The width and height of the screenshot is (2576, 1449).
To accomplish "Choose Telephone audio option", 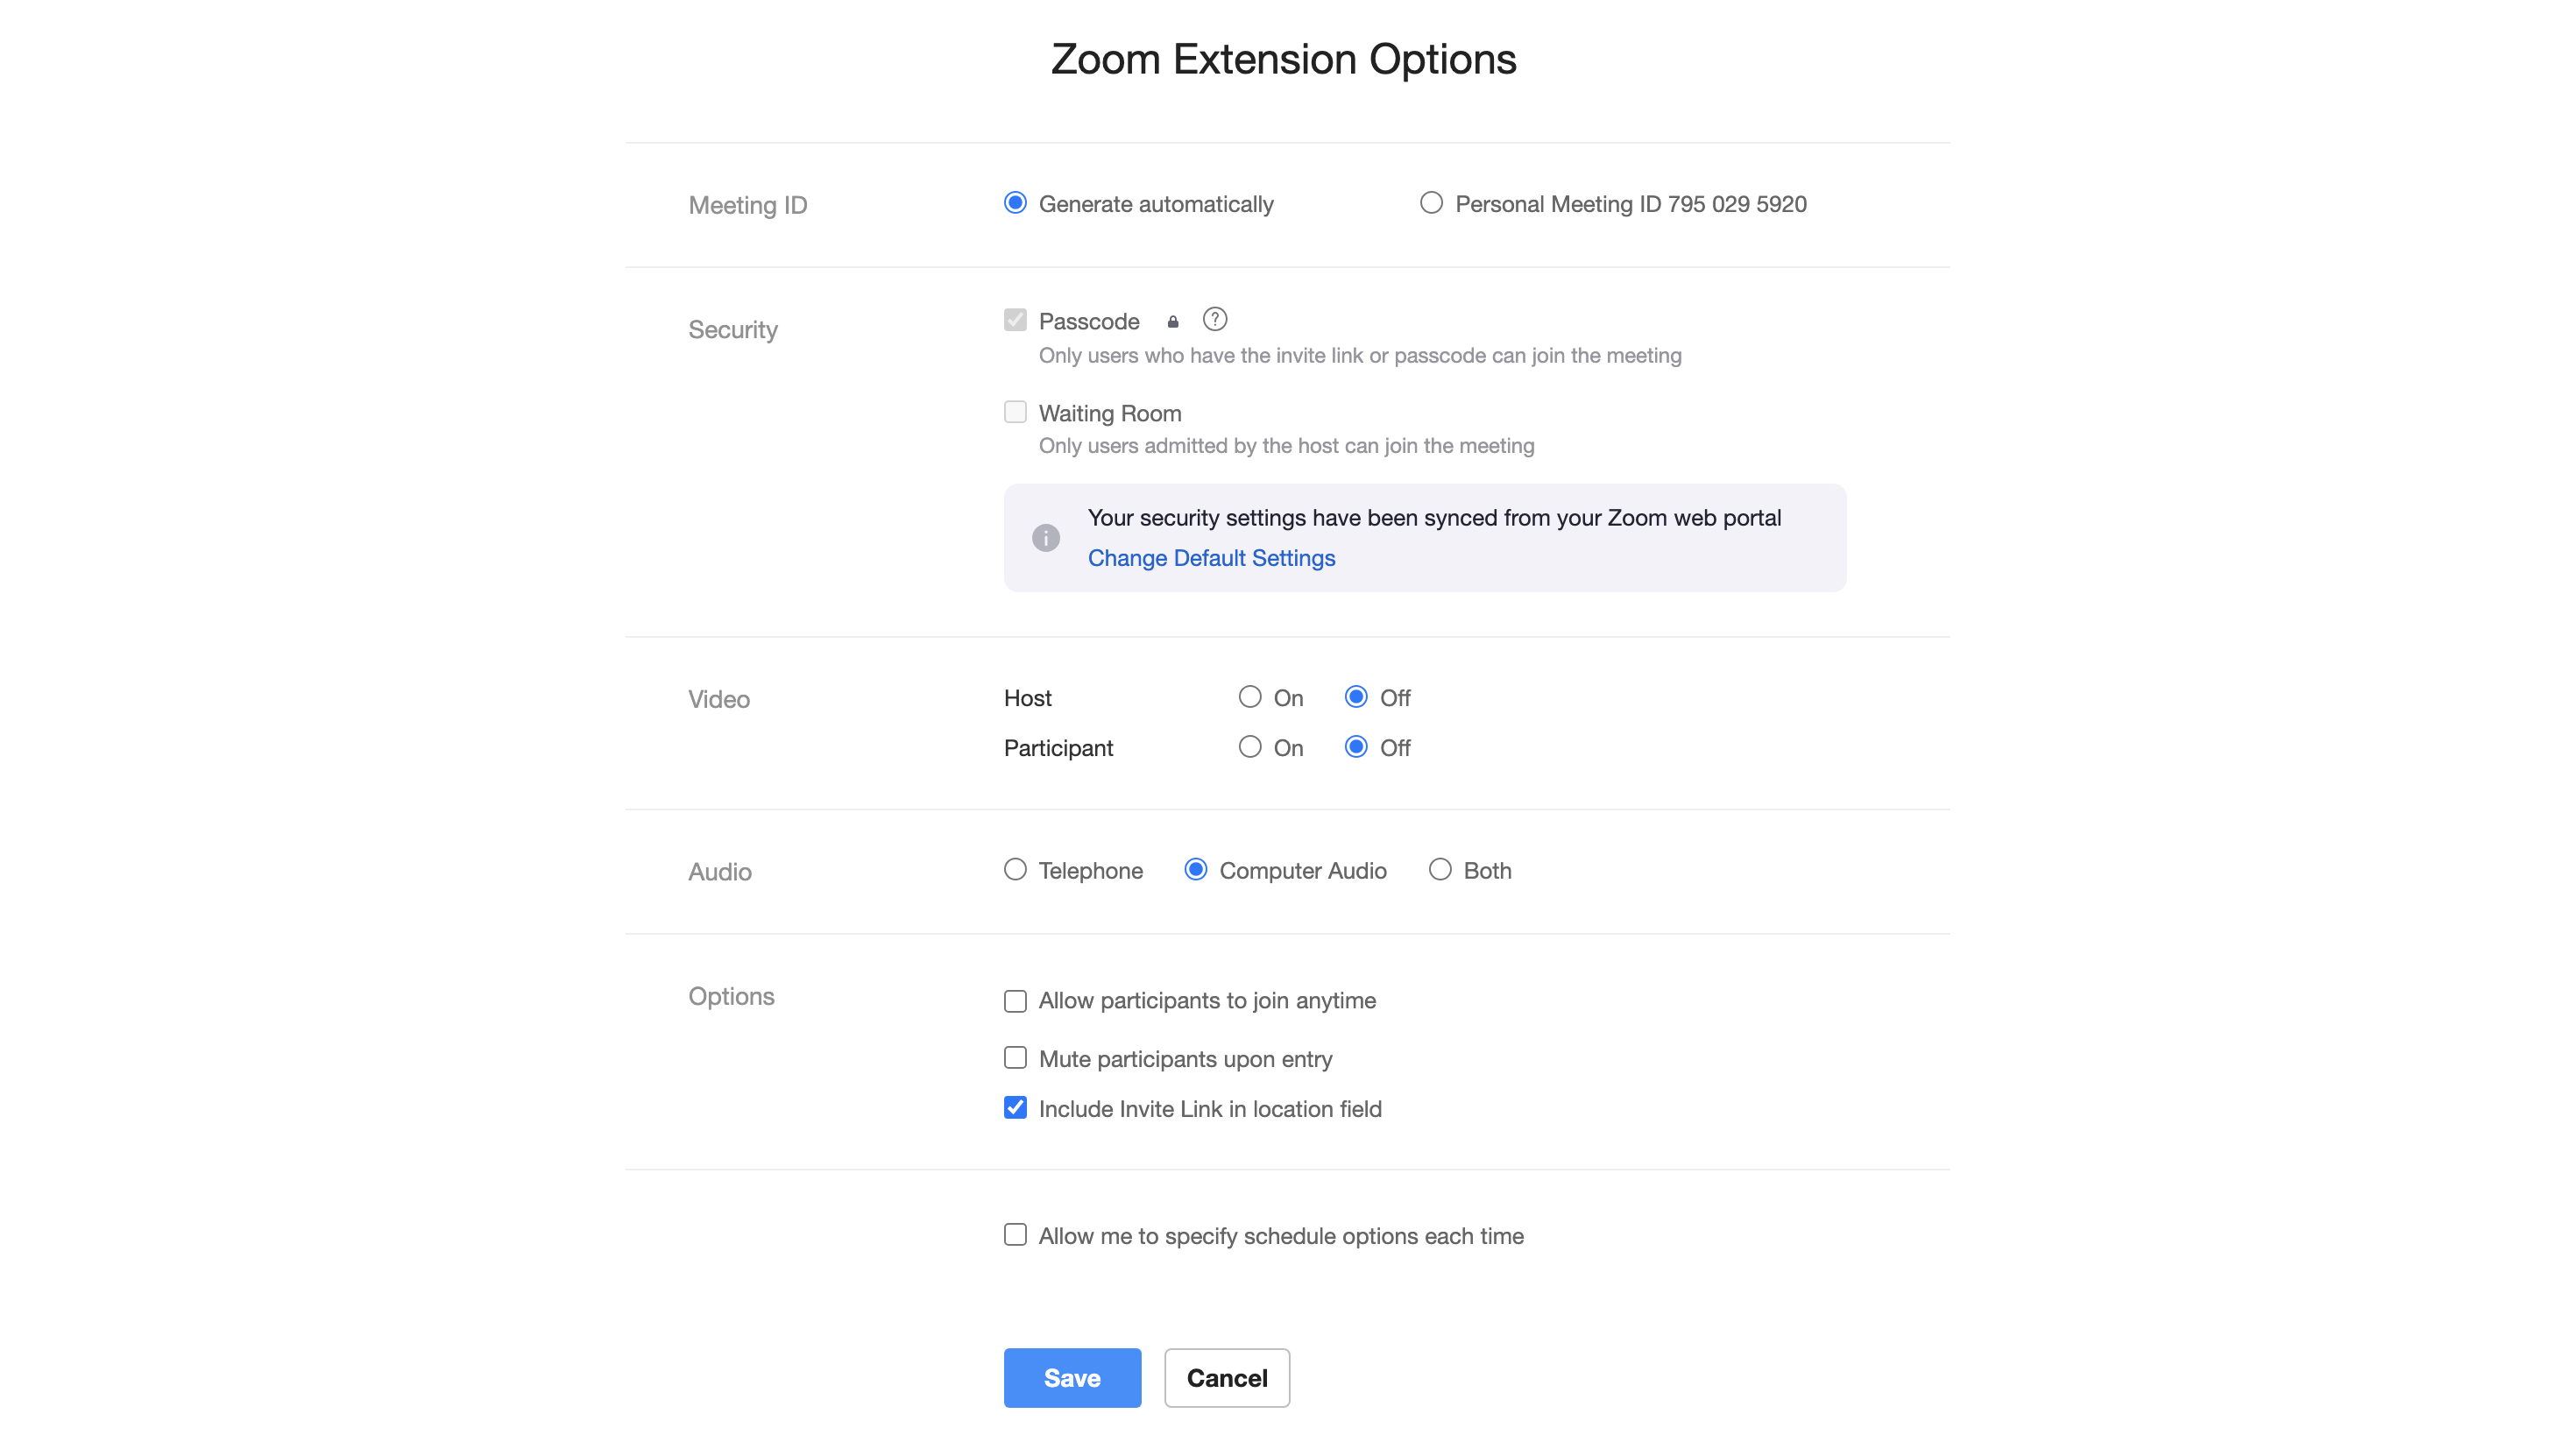I will [1015, 870].
